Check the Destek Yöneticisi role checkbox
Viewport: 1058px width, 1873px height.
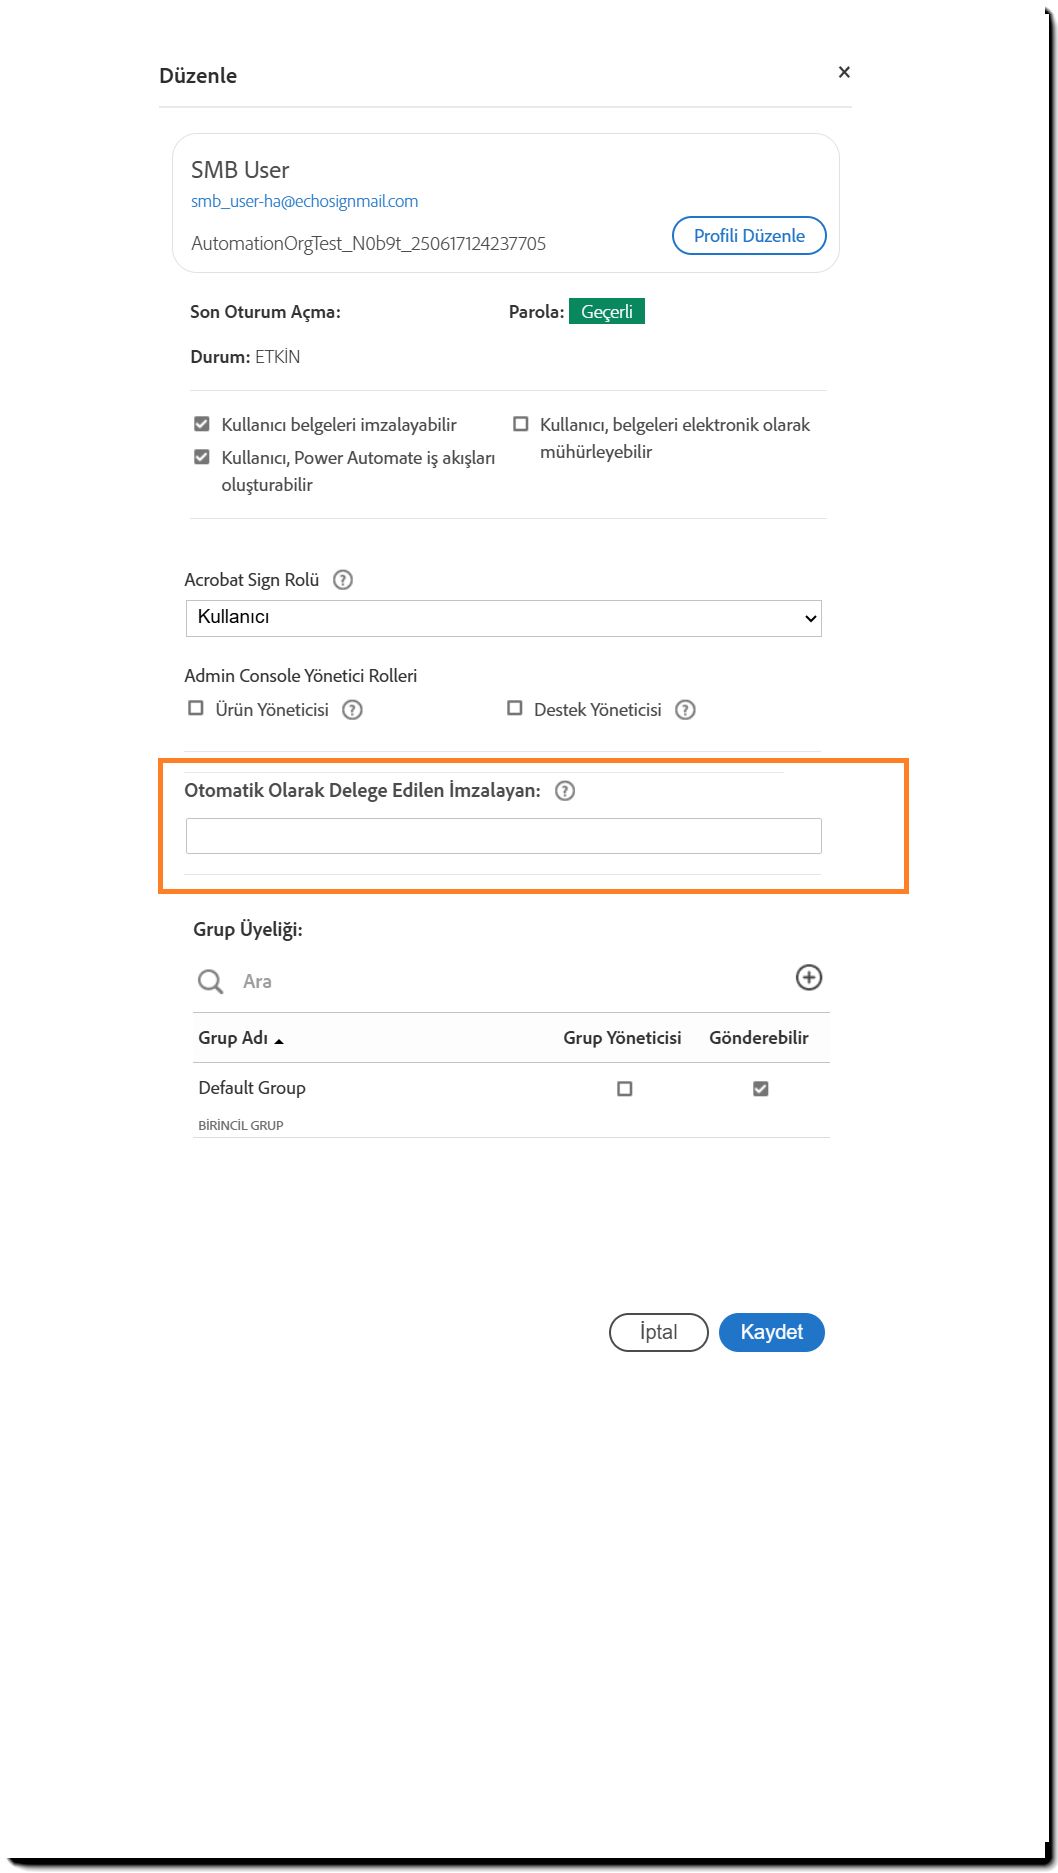pyautogui.click(x=515, y=708)
